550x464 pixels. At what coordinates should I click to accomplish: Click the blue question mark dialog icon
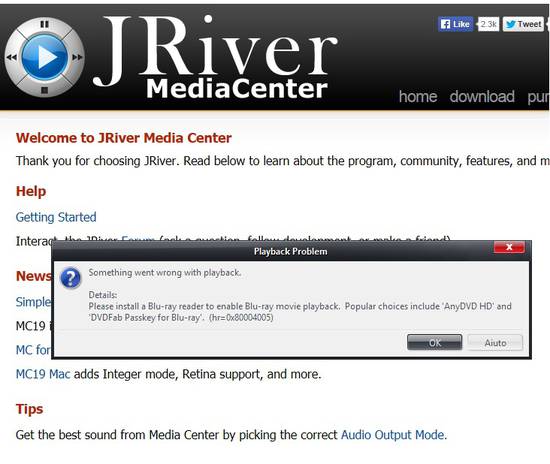[x=71, y=278]
